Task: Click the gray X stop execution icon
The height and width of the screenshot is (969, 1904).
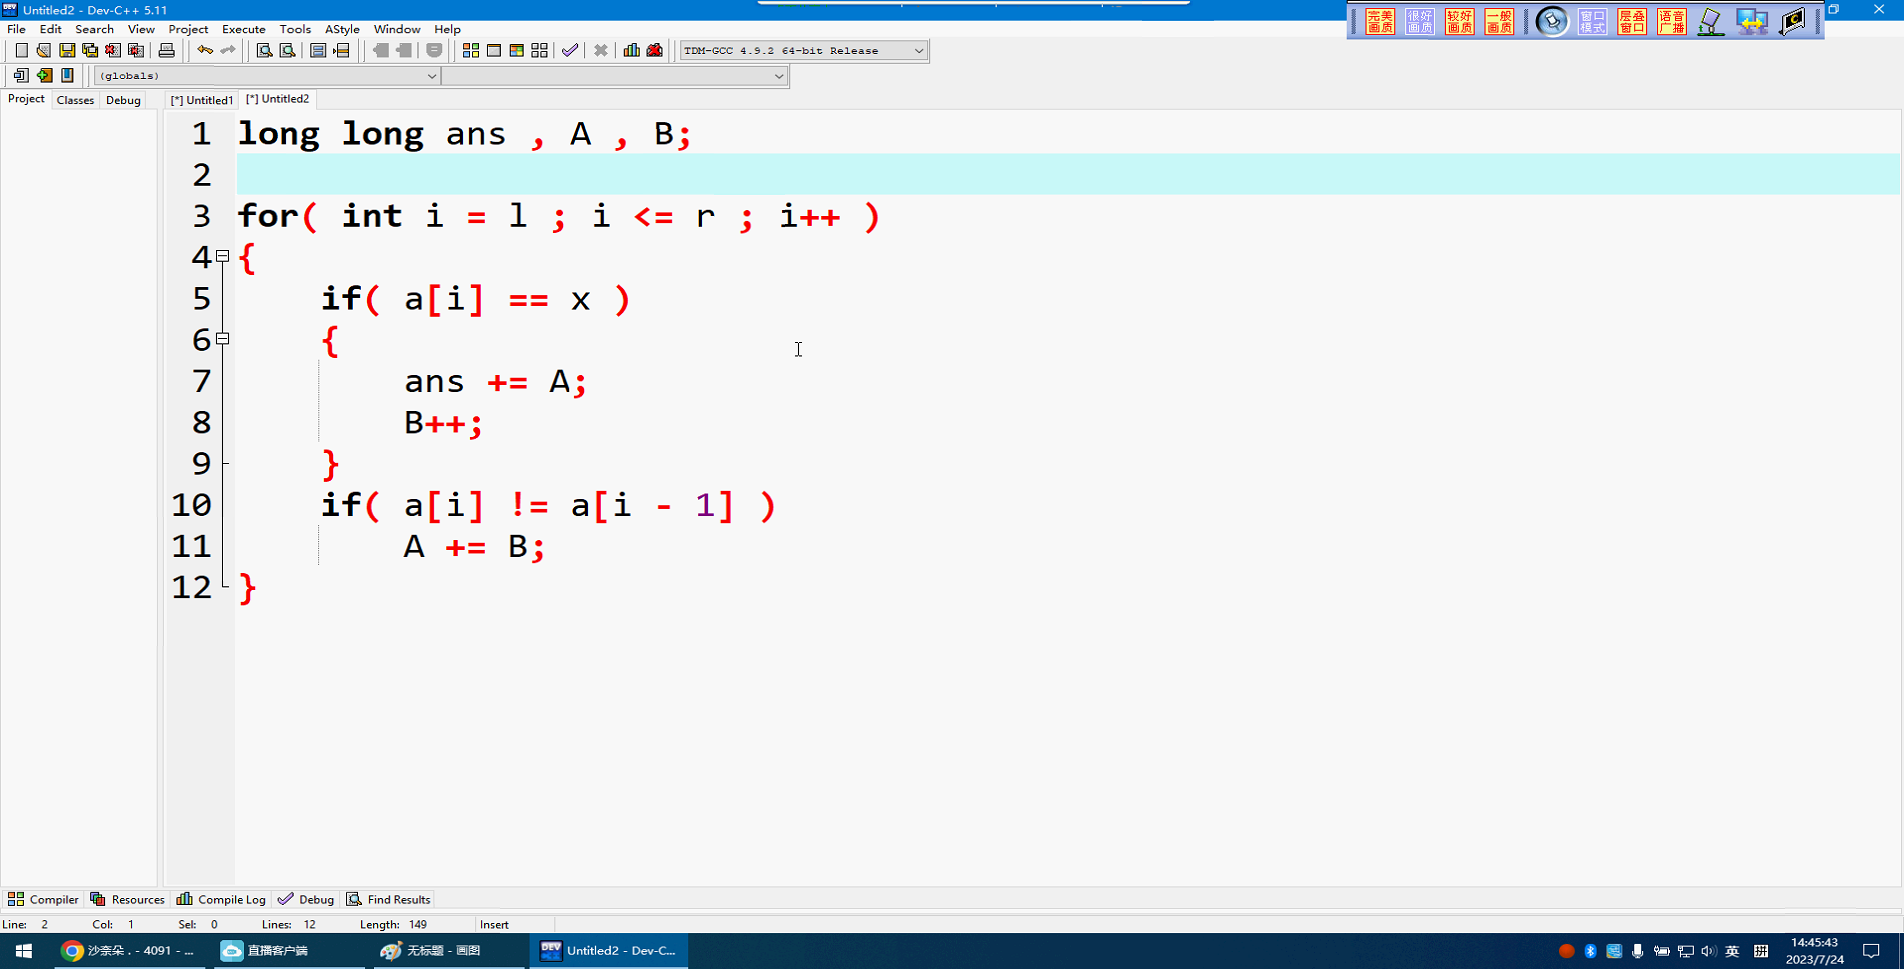Action: (x=601, y=50)
